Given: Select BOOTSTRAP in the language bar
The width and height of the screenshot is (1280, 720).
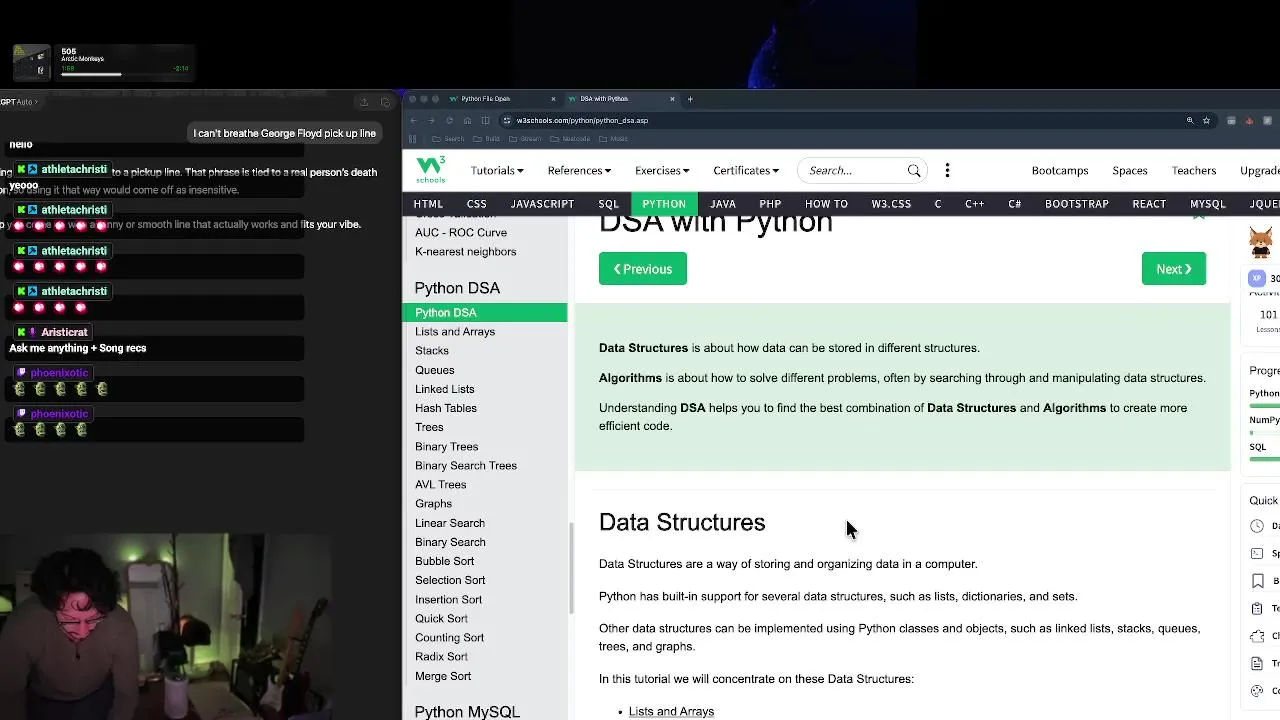Looking at the screenshot, I should 1077,204.
